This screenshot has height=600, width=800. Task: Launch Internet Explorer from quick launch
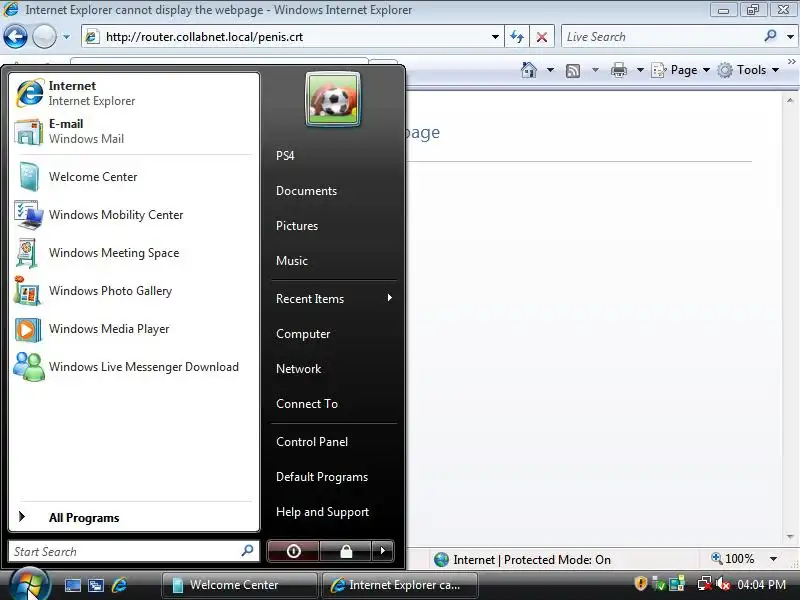[119, 585]
